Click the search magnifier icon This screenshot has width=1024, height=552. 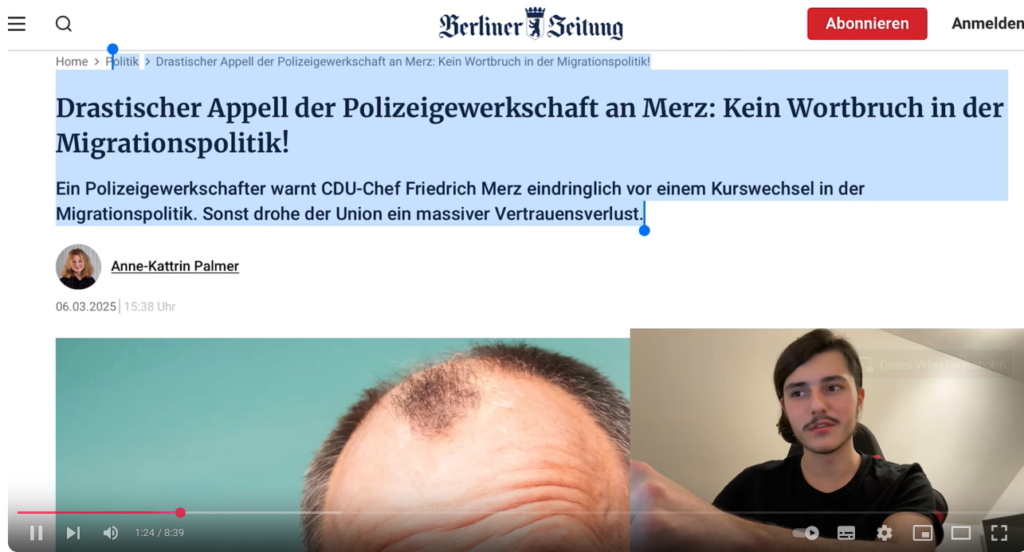(63, 24)
